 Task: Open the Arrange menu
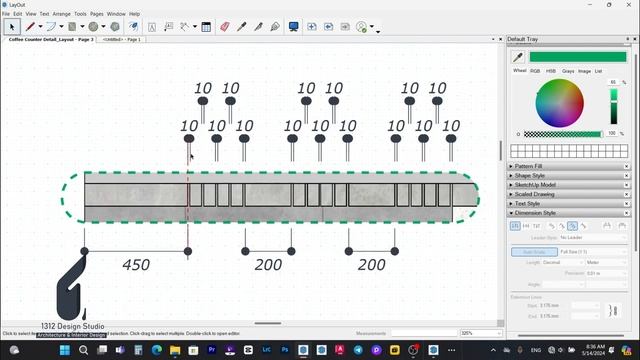tap(62, 14)
